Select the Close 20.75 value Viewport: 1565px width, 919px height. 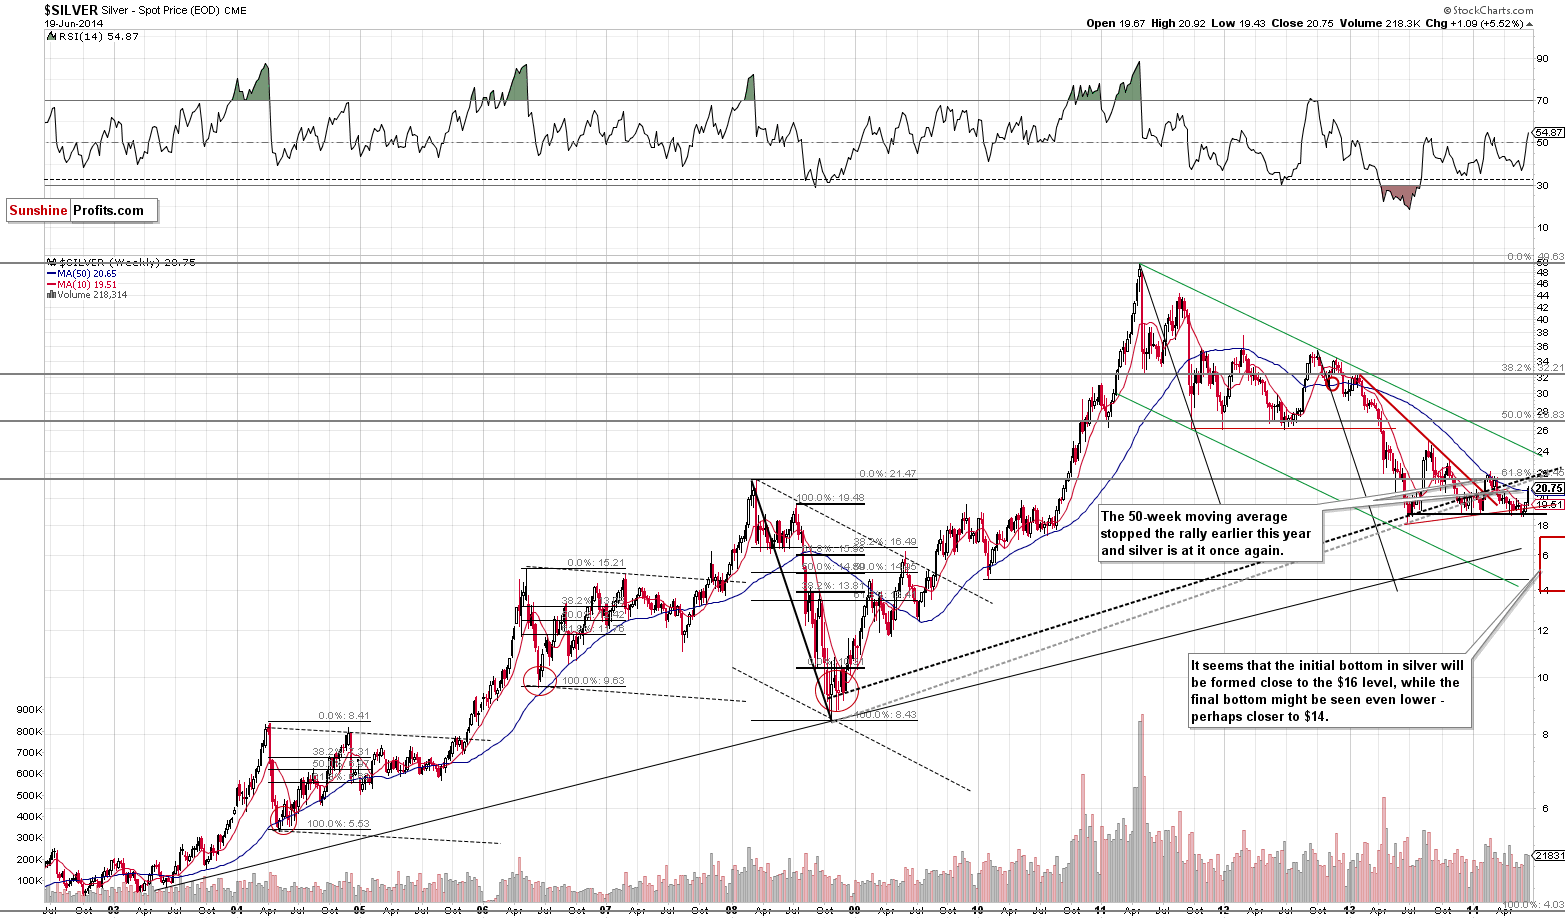click(1303, 23)
